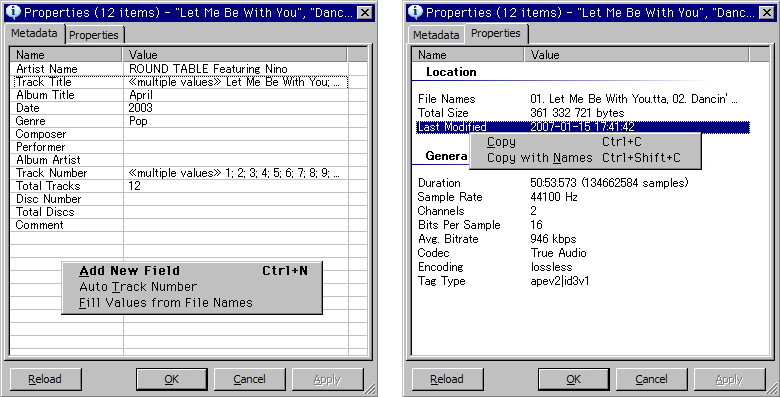Click info icon in right Properties window title
The image size is (780, 397).
click(x=415, y=12)
